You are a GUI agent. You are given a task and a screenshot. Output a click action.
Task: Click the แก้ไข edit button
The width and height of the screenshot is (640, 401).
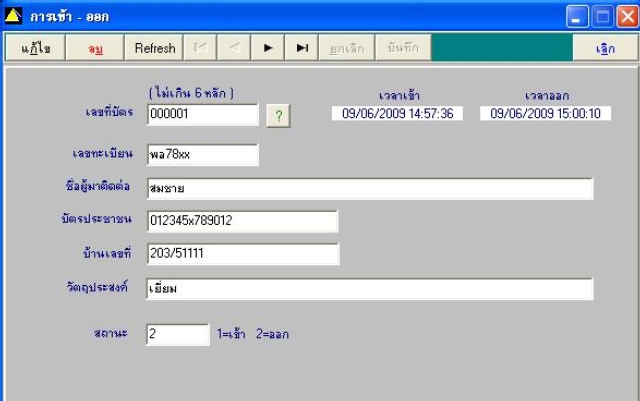pyautogui.click(x=36, y=48)
